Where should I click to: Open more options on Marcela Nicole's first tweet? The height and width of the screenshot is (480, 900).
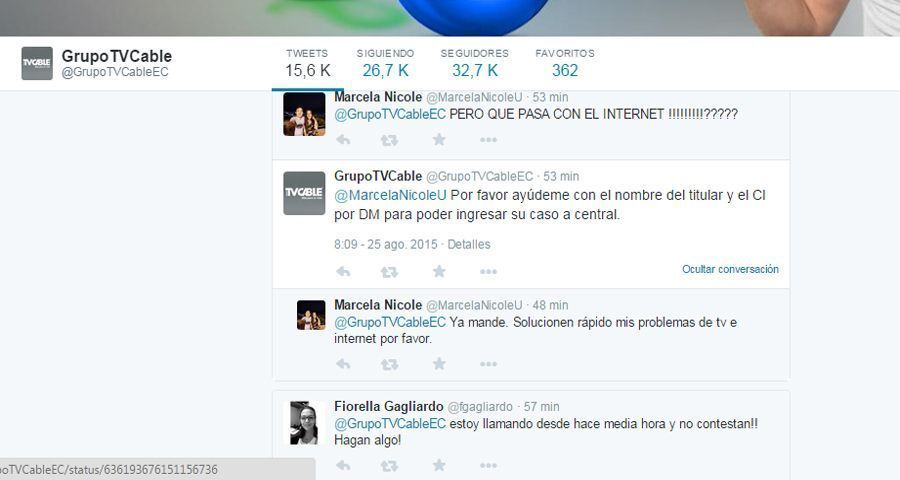(487, 140)
